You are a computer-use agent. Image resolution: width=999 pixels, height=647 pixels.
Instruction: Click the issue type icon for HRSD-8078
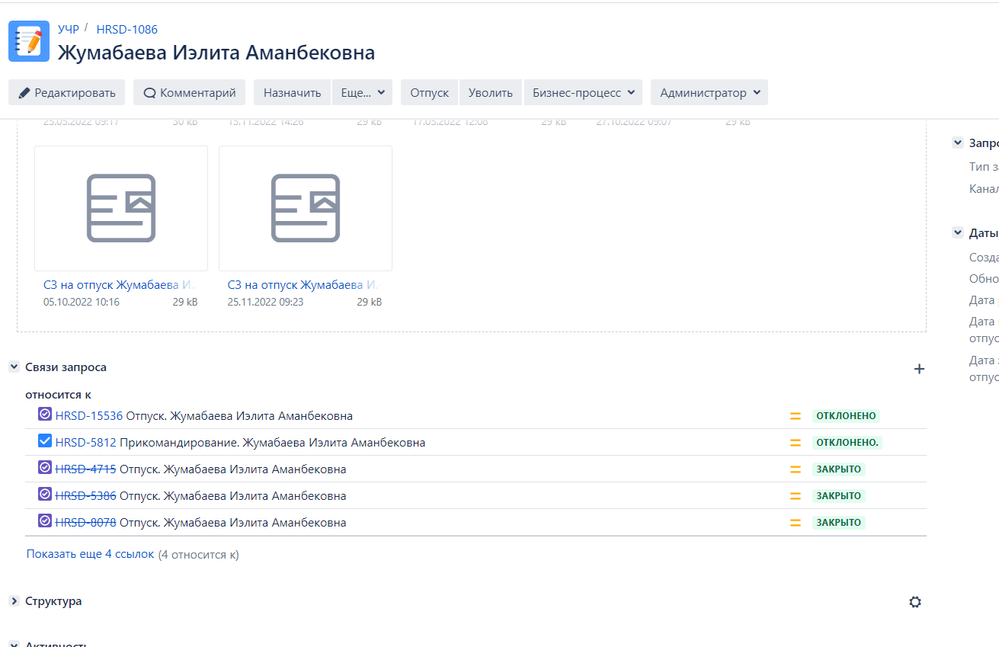45,521
